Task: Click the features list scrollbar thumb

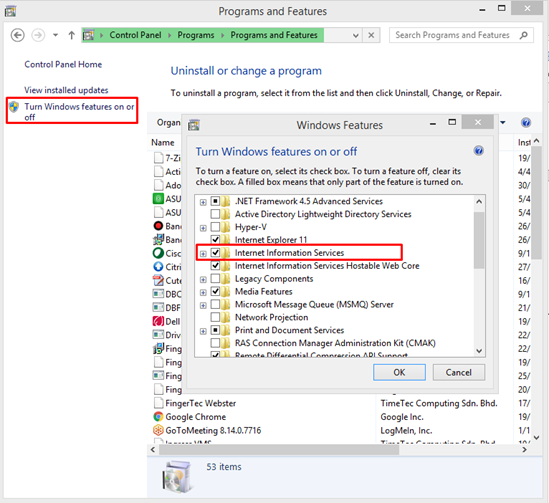Action: 479,240
